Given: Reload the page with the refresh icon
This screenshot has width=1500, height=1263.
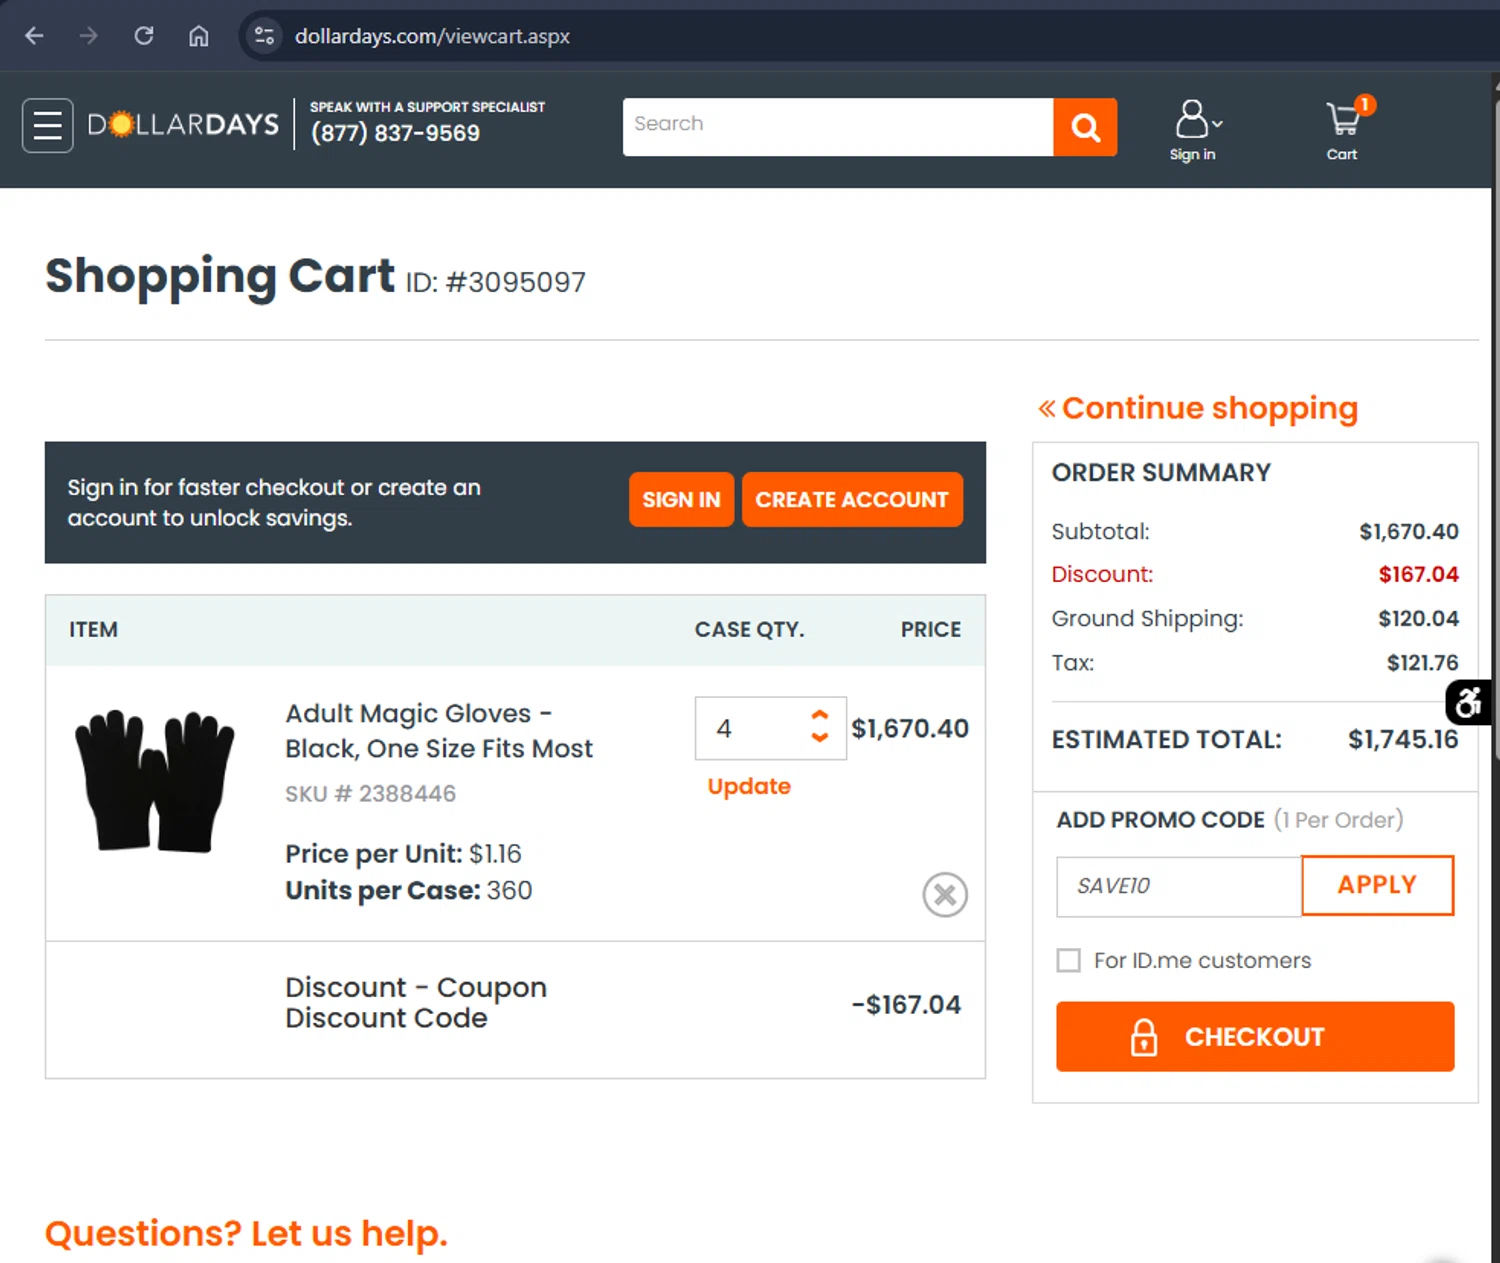Looking at the screenshot, I should pyautogui.click(x=144, y=36).
